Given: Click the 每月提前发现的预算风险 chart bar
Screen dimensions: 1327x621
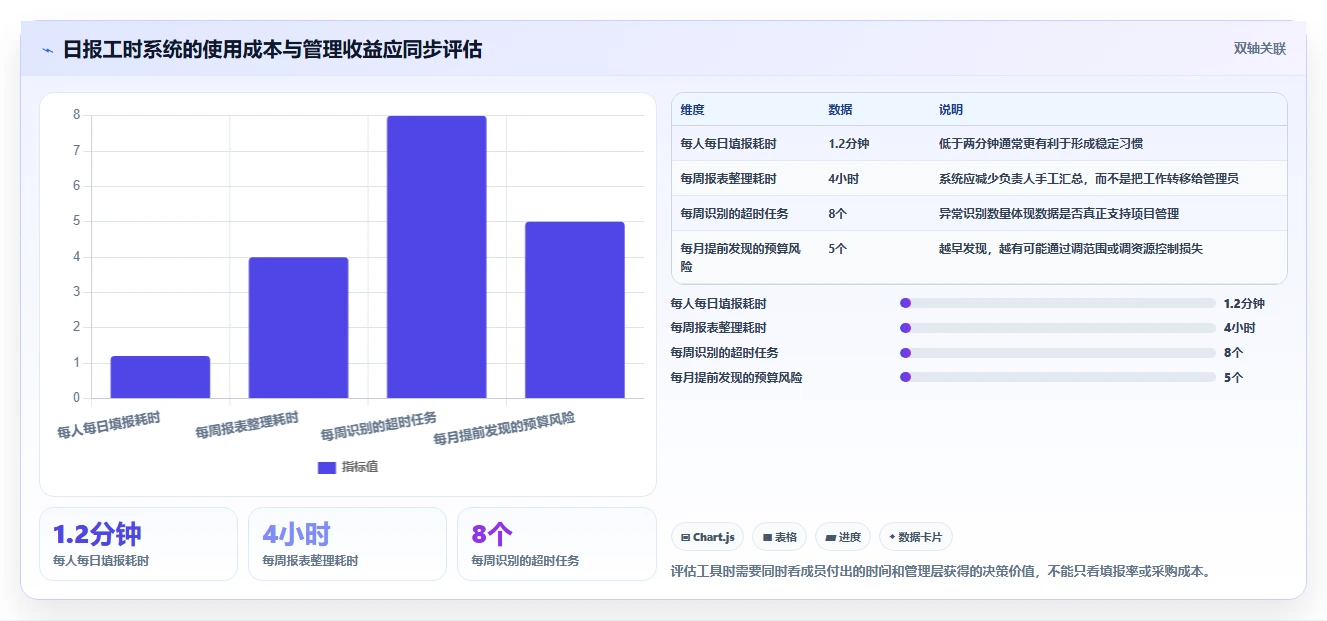Looking at the screenshot, I should 575,310.
